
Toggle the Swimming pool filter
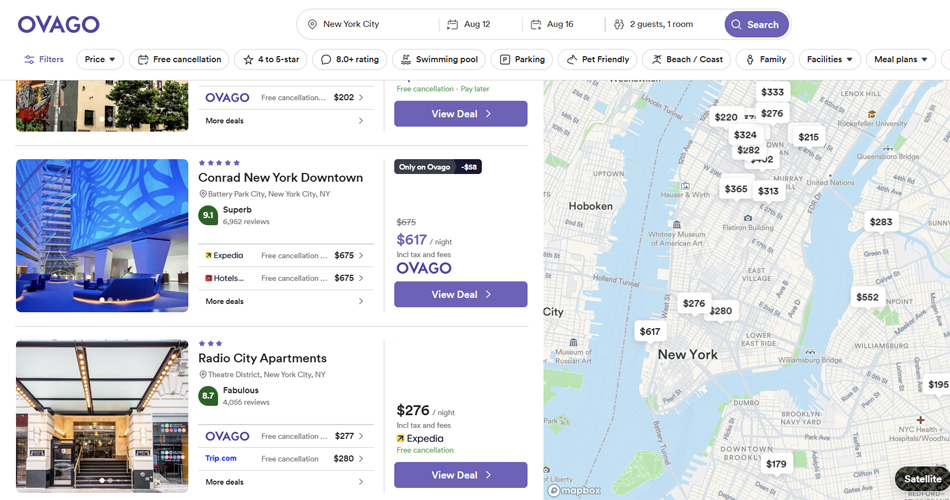coord(439,59)
